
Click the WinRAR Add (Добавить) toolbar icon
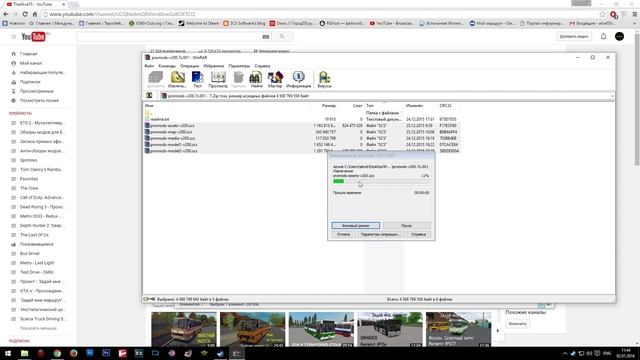tap(156, 79)
